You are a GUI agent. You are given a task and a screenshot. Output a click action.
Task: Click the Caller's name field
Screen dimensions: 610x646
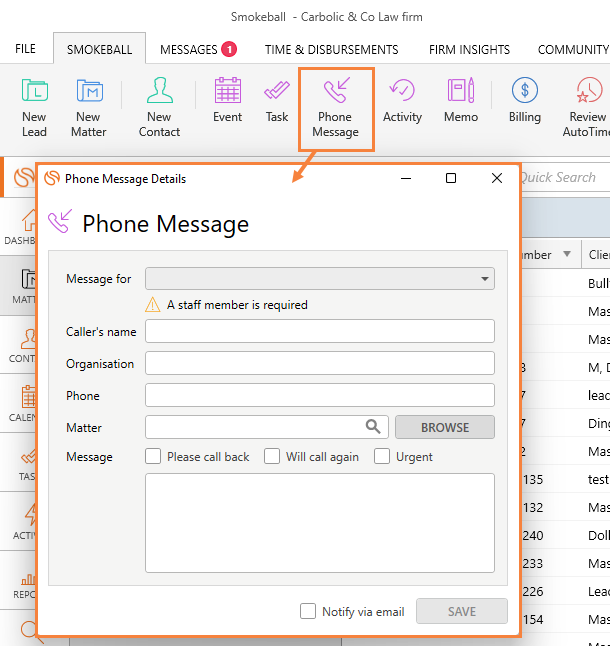(x=320, y=331)
